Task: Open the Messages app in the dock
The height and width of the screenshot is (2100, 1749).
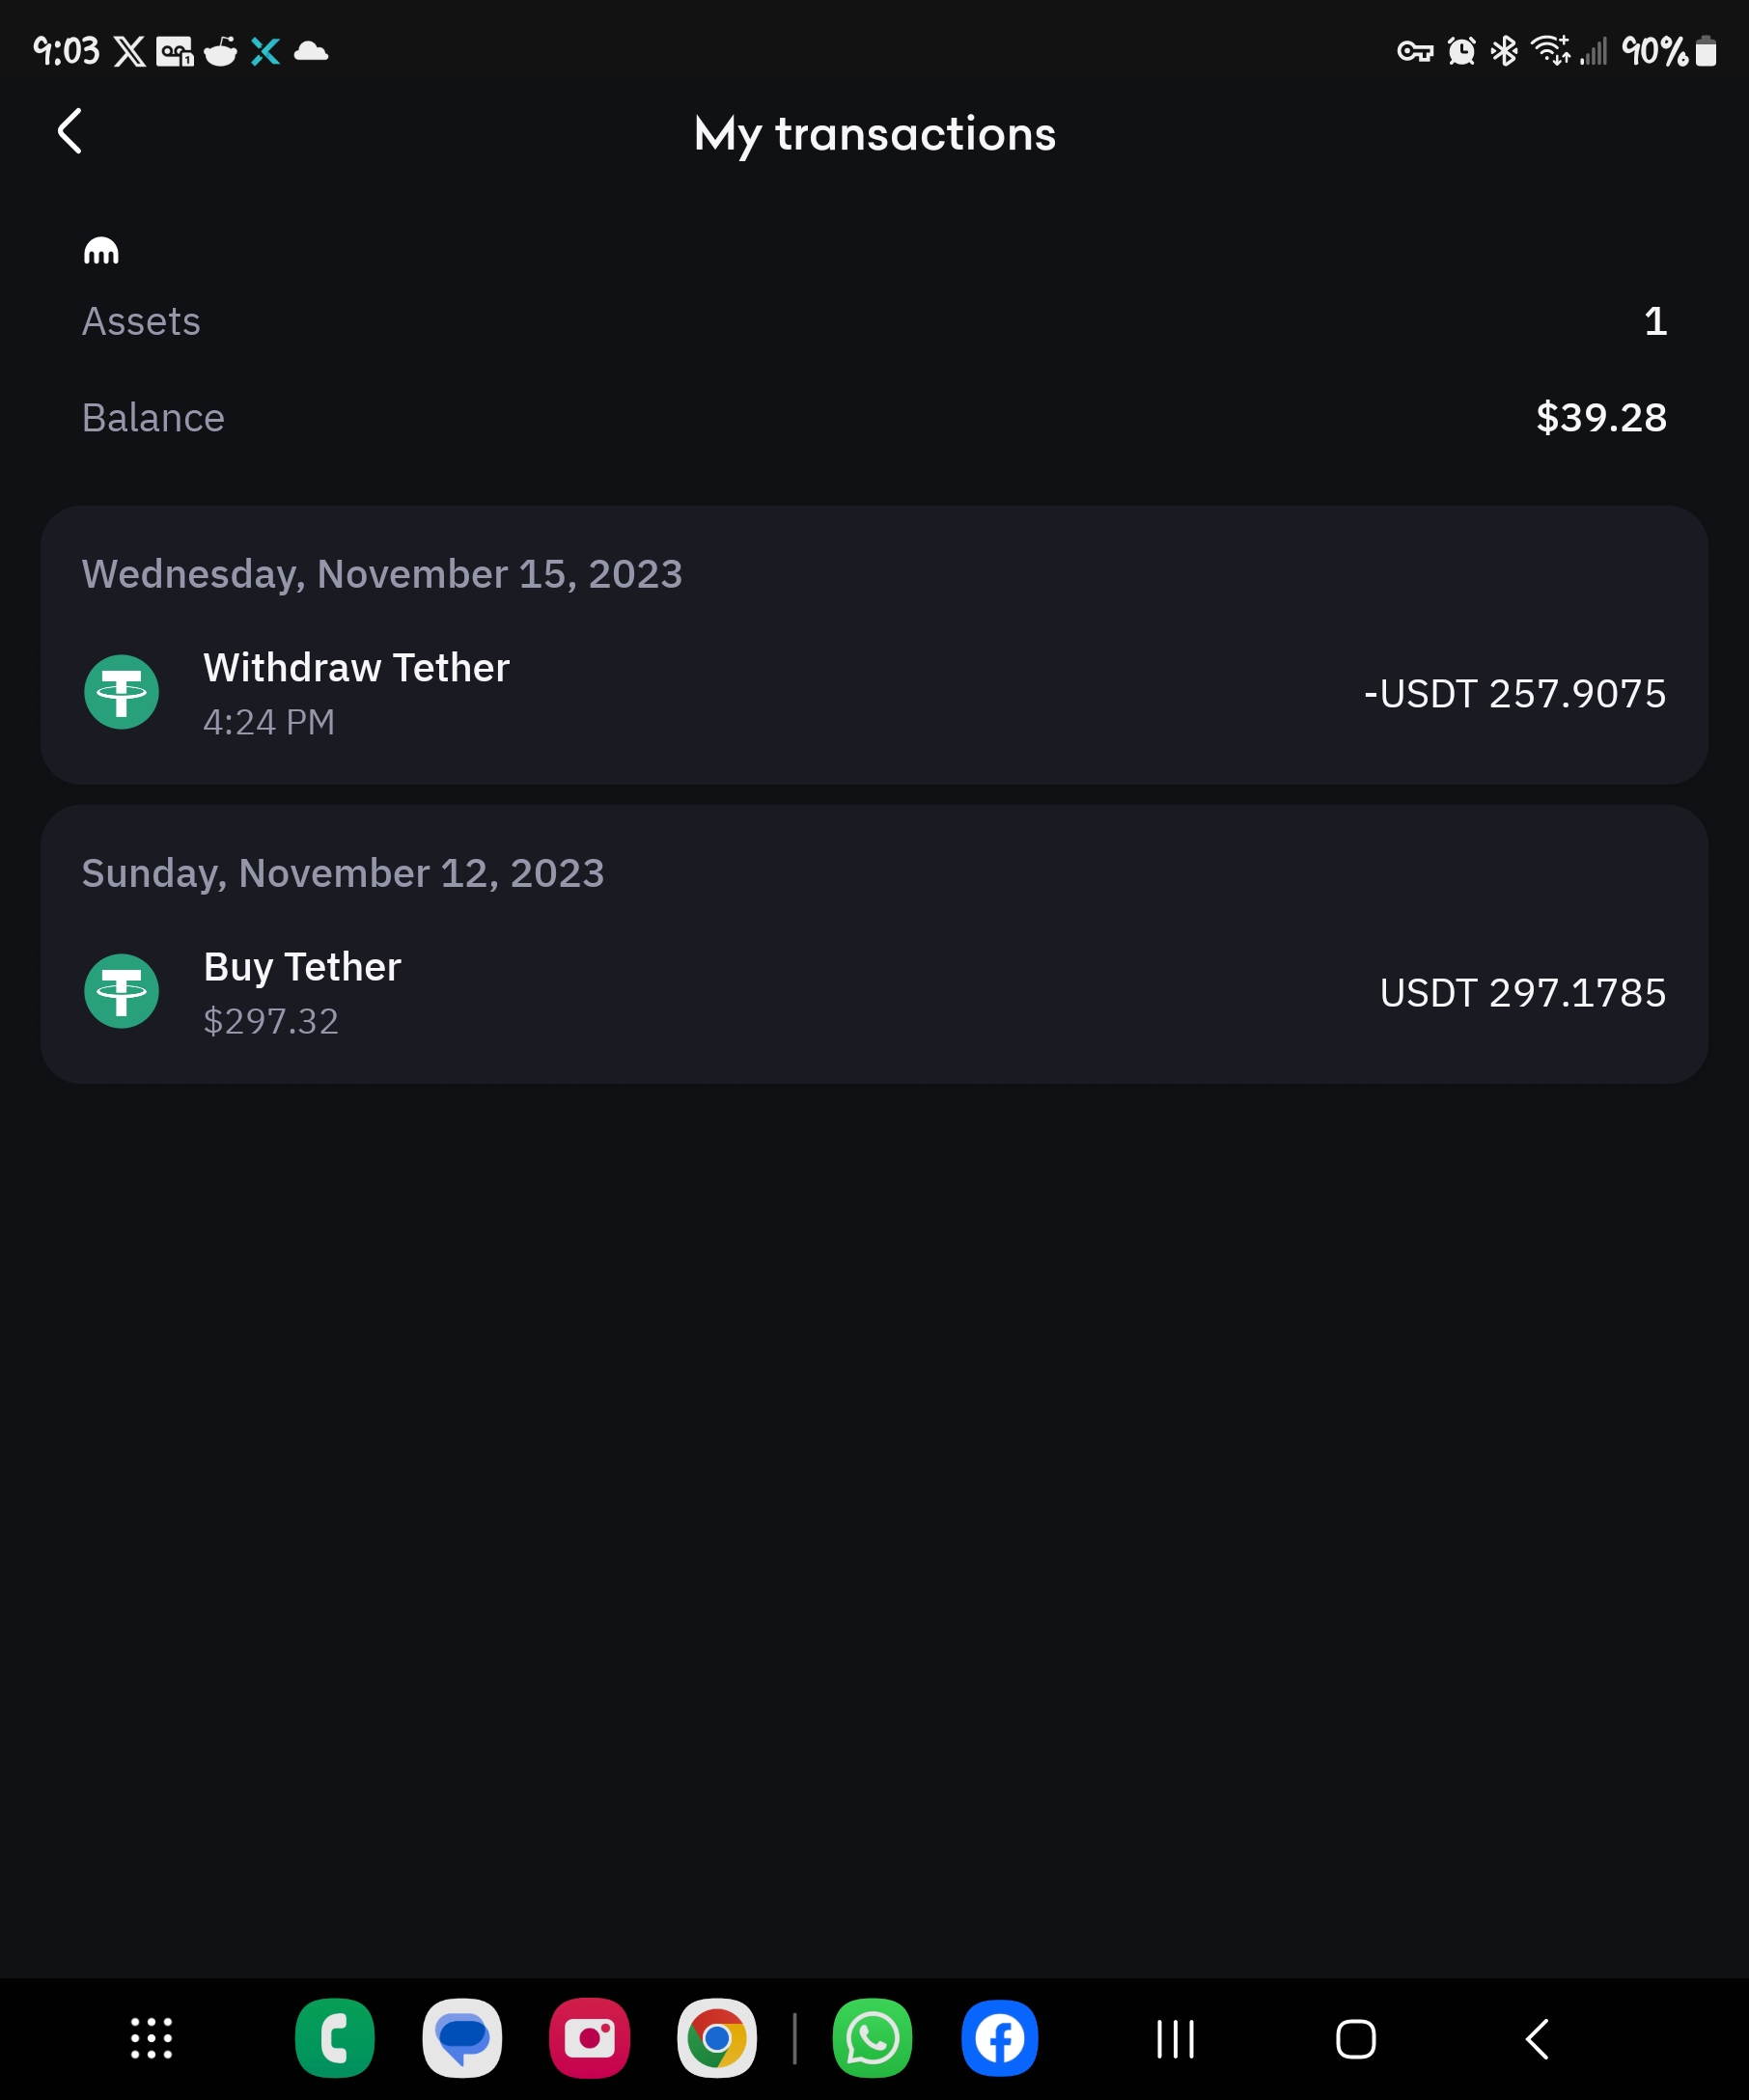Action: click(462, 2038)
